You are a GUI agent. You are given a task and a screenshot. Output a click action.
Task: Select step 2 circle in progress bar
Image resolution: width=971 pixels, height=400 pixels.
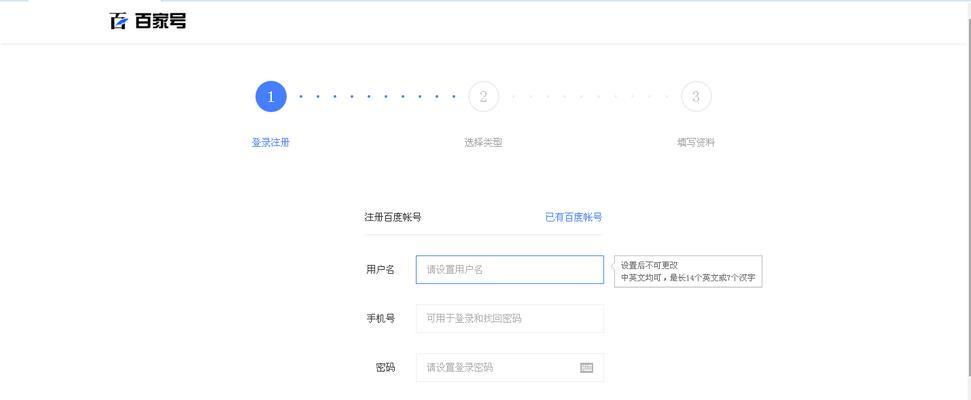484,97
